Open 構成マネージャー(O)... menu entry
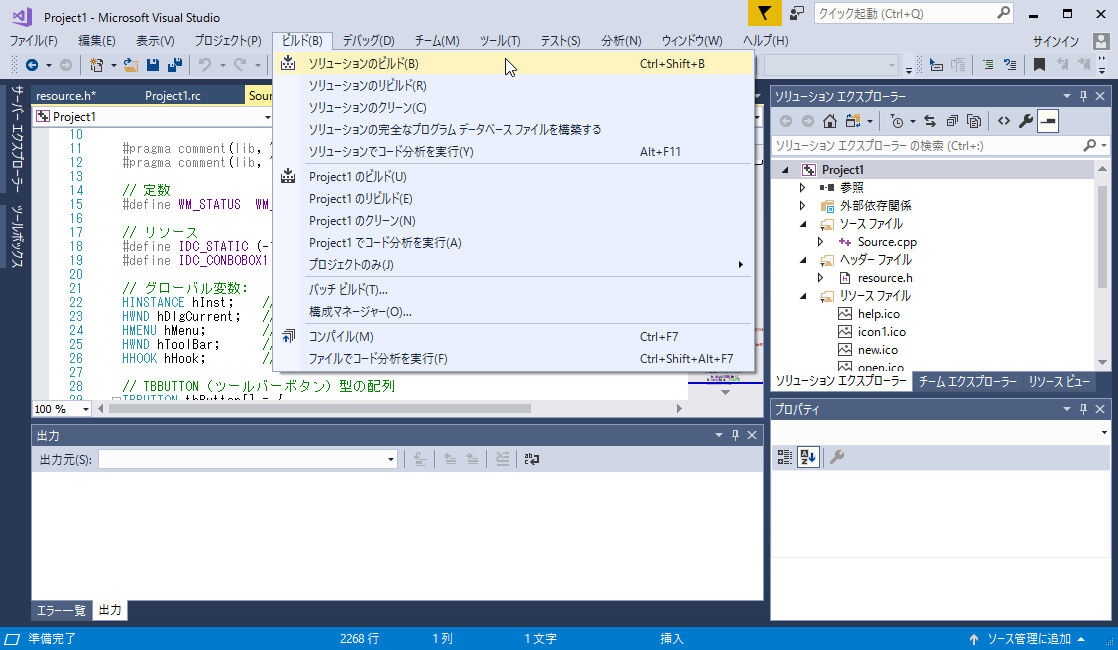This screenshot has height=650, width=1118. [513, 311]
